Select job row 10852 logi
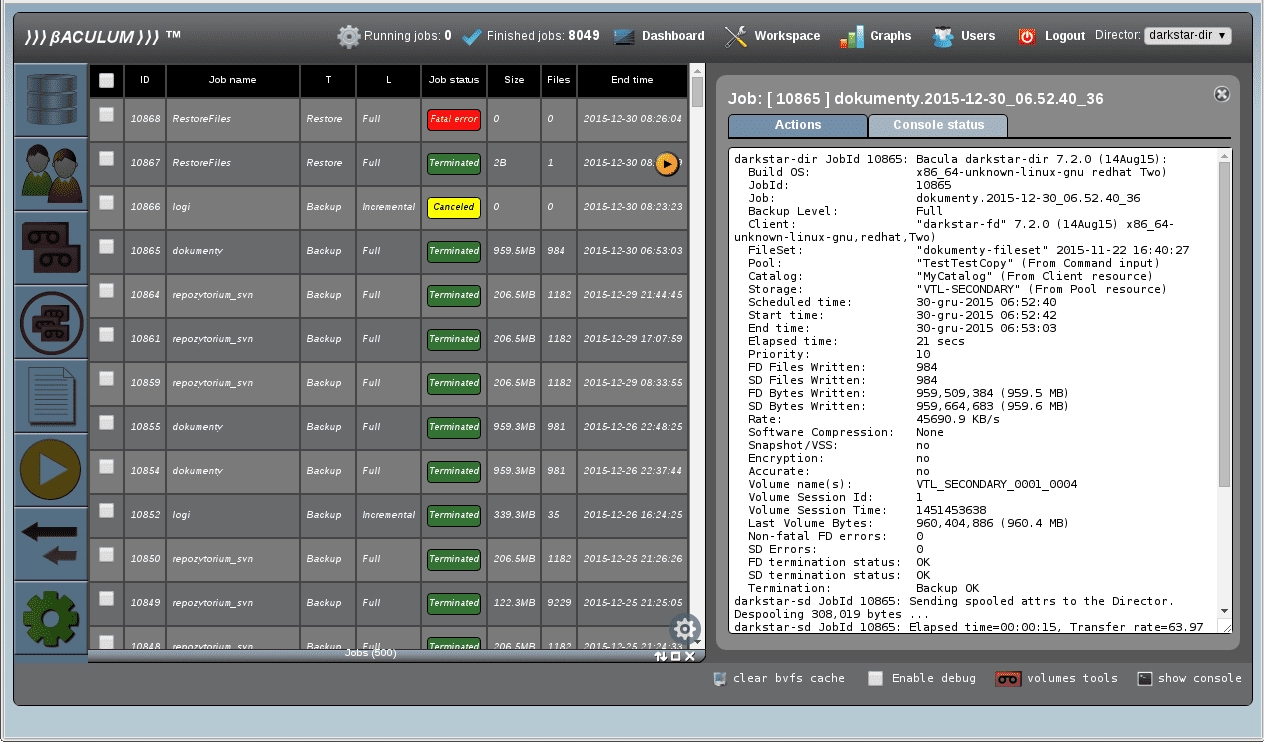This screenshot has height=742, width=1264. 388,515
